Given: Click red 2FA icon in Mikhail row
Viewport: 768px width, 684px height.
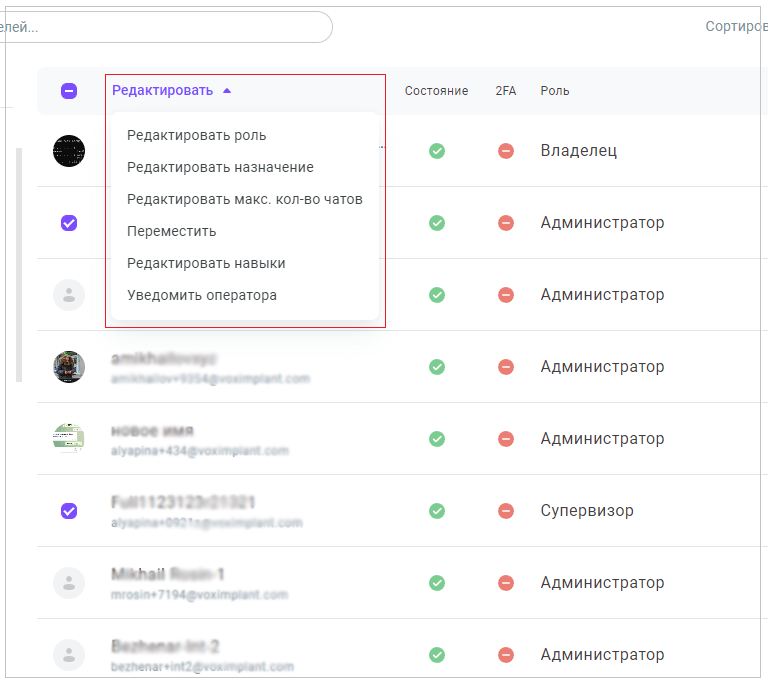Looking at the screenshot, I should (506, 583).
